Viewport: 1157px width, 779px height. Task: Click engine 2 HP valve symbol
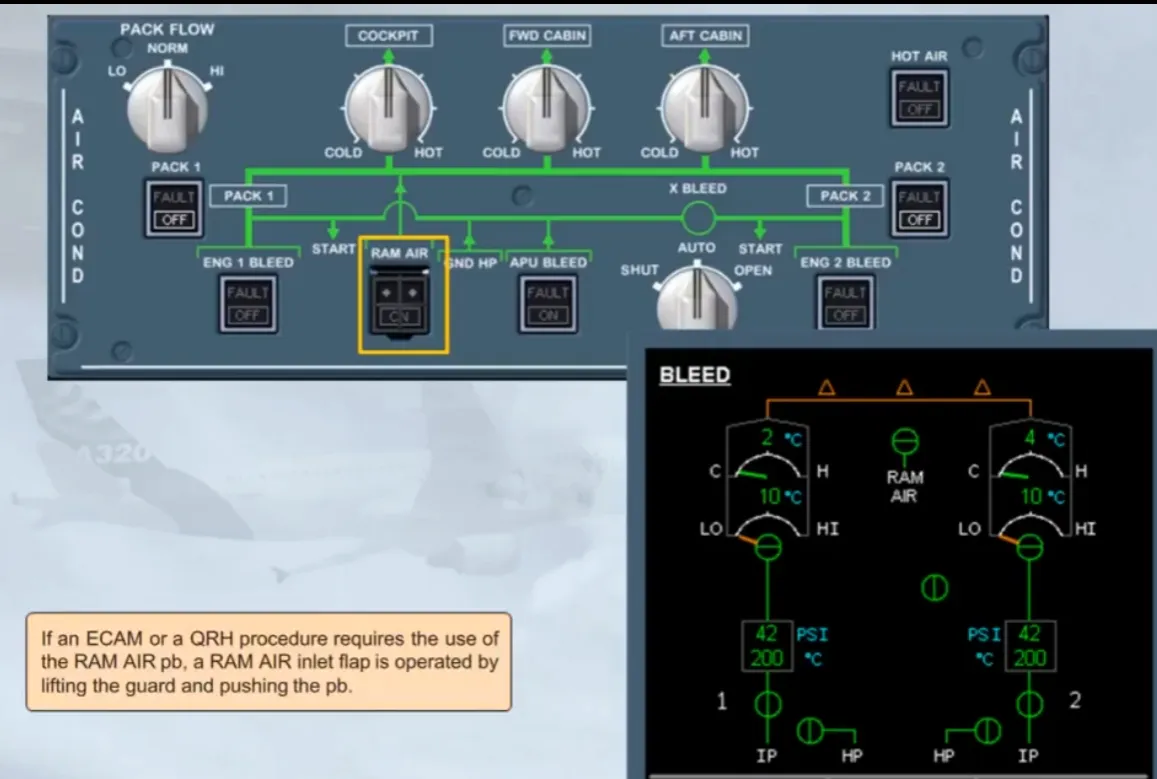point(987,731)
